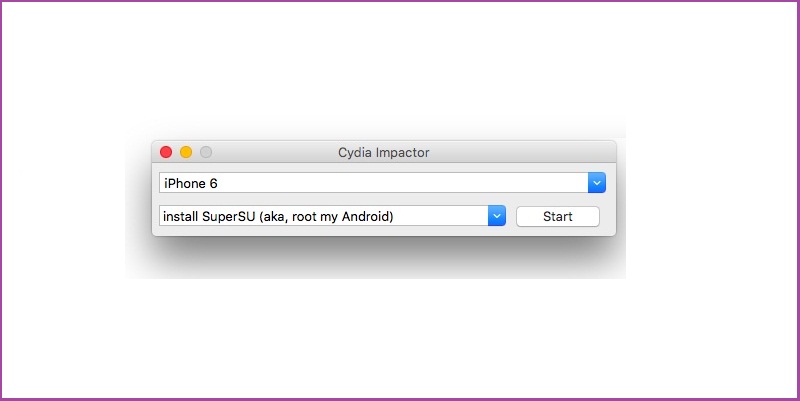Click the grayed-out zoom window button
The height and width of the screenshot is (401, 800).
pyautogui.click(x=206, y=152)
